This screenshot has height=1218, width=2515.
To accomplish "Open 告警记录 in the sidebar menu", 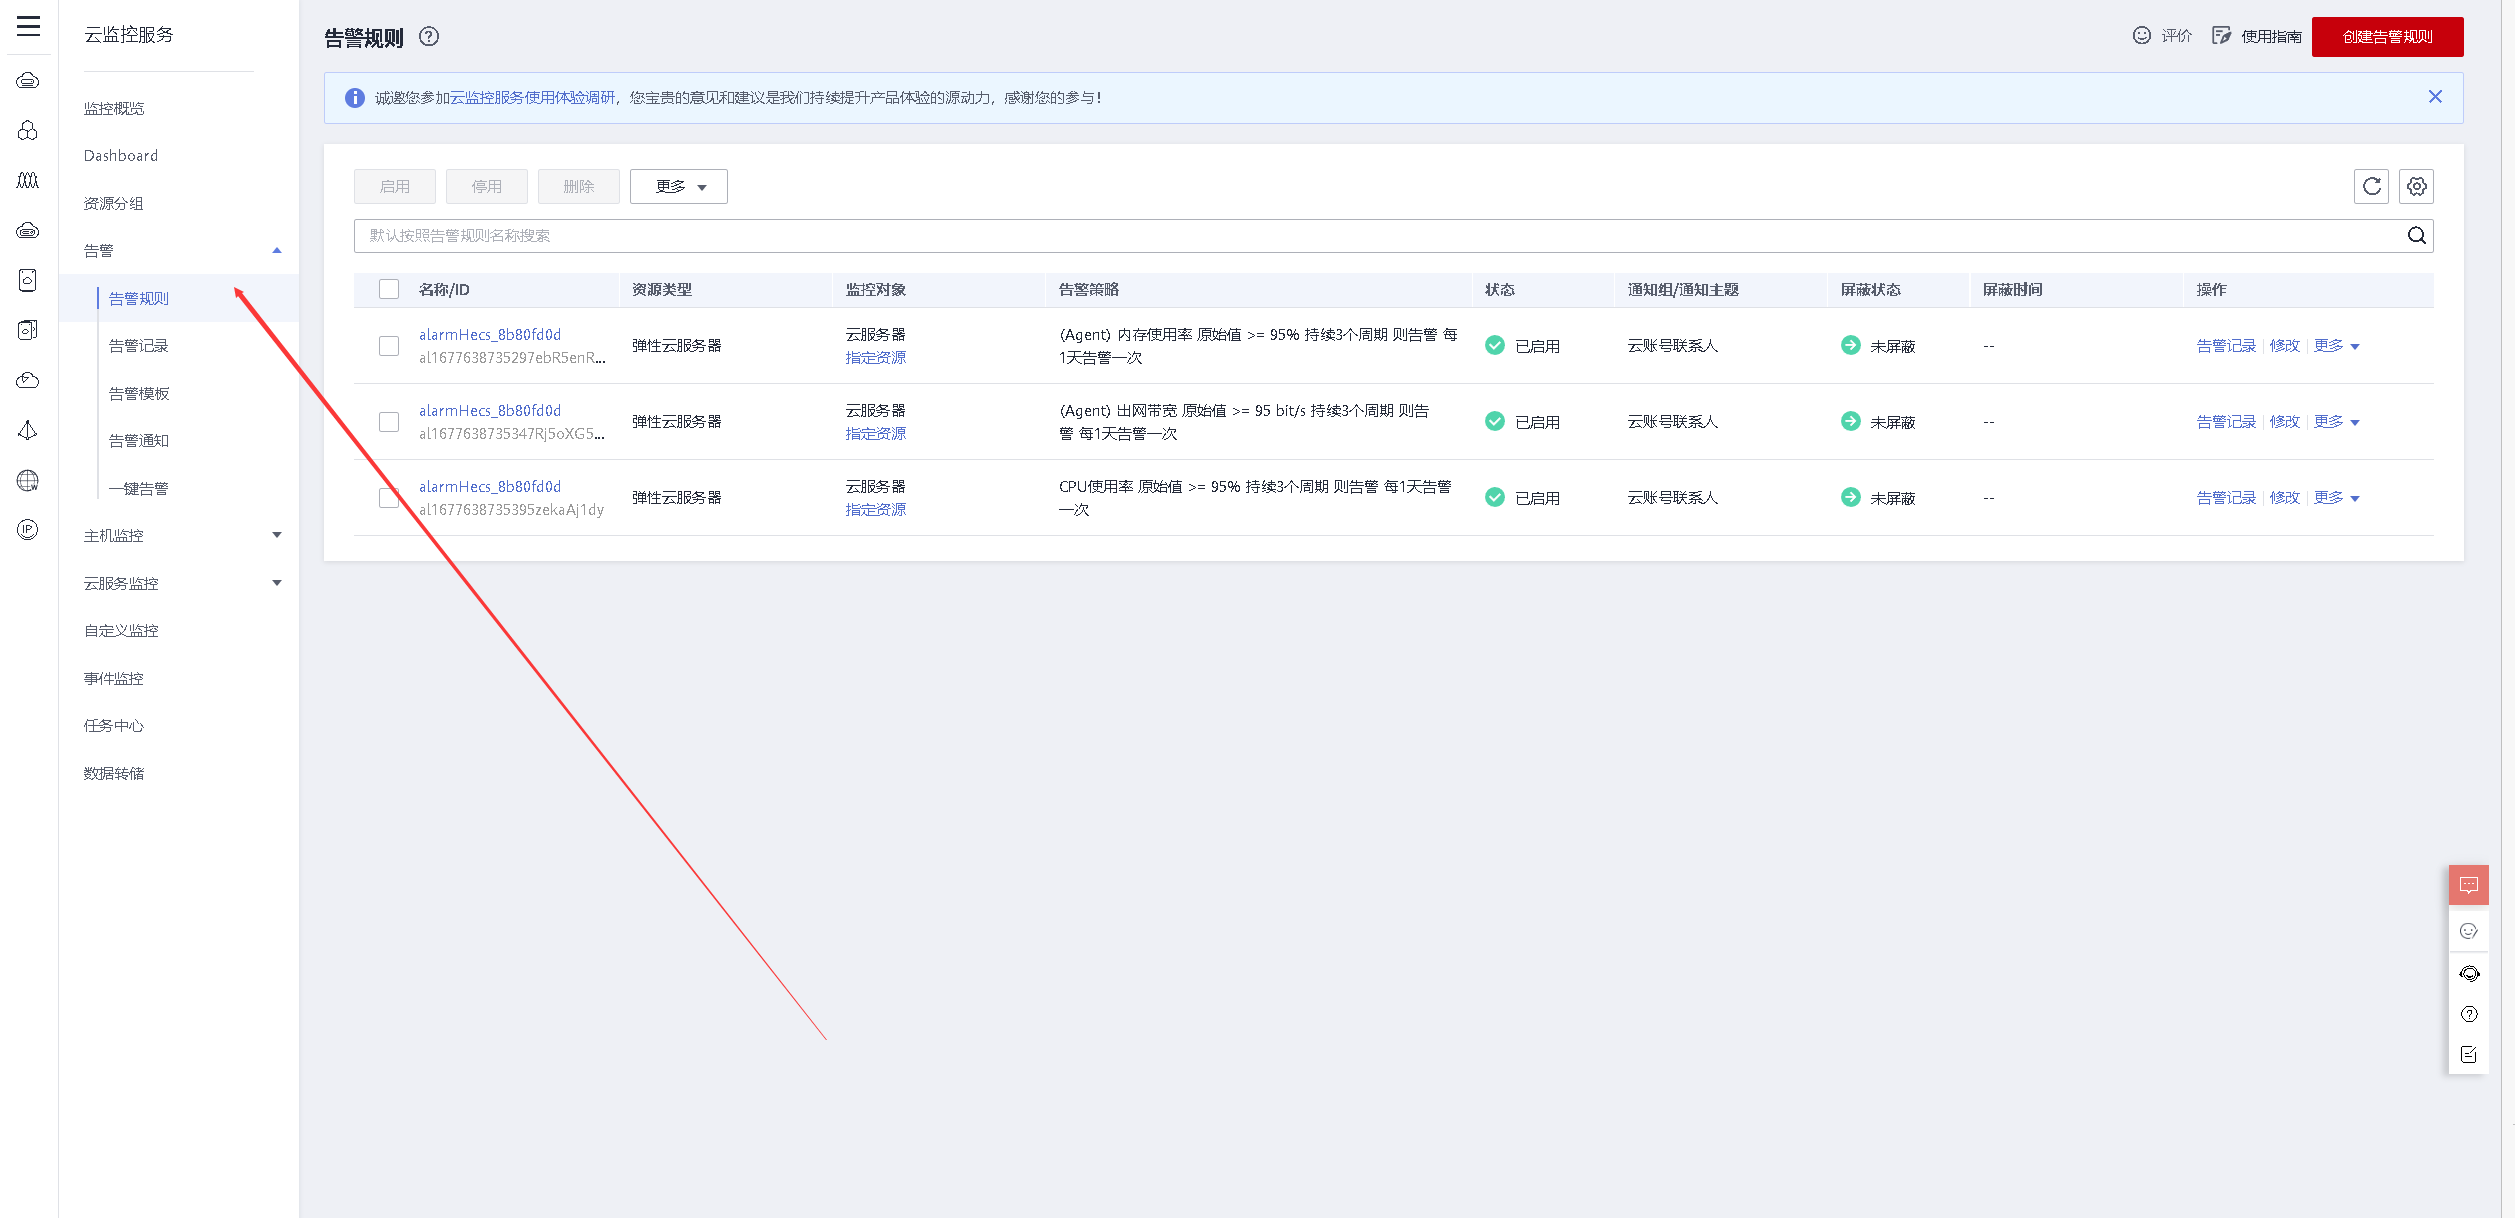I will pos(139,346).
